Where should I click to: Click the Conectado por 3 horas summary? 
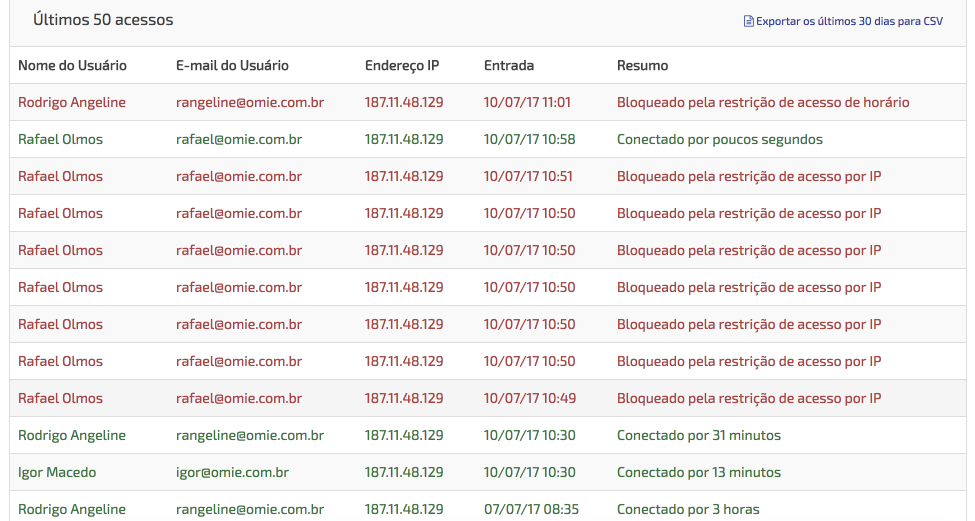click(688, 509)
